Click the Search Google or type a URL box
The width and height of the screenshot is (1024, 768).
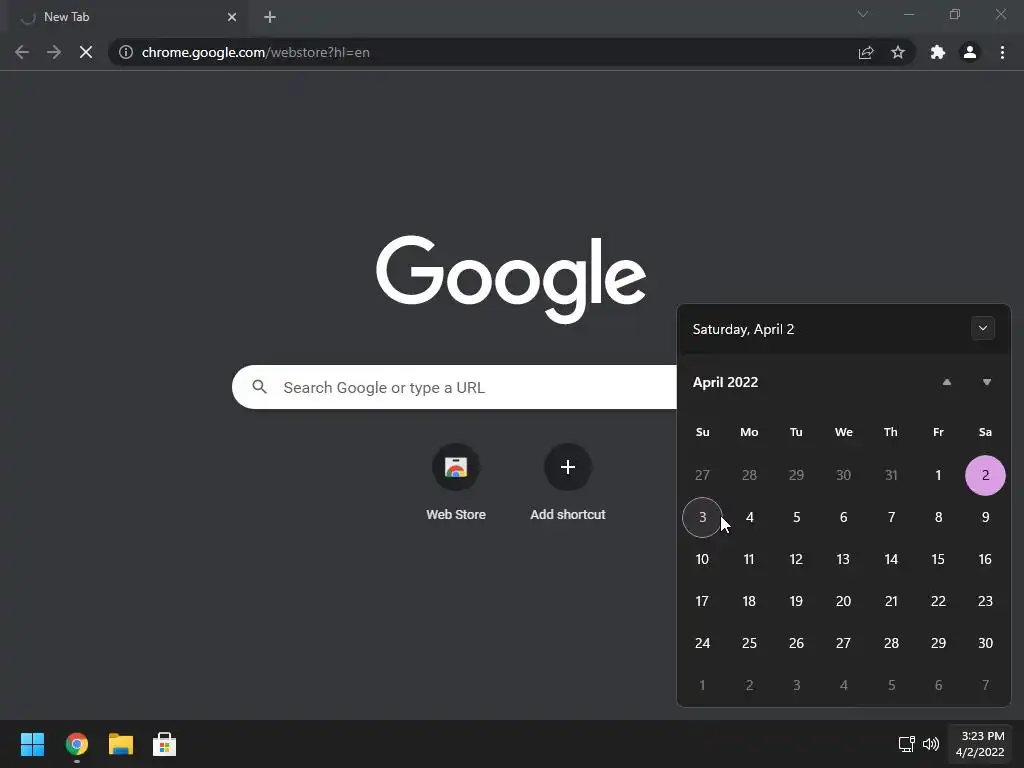click(454, 387)
